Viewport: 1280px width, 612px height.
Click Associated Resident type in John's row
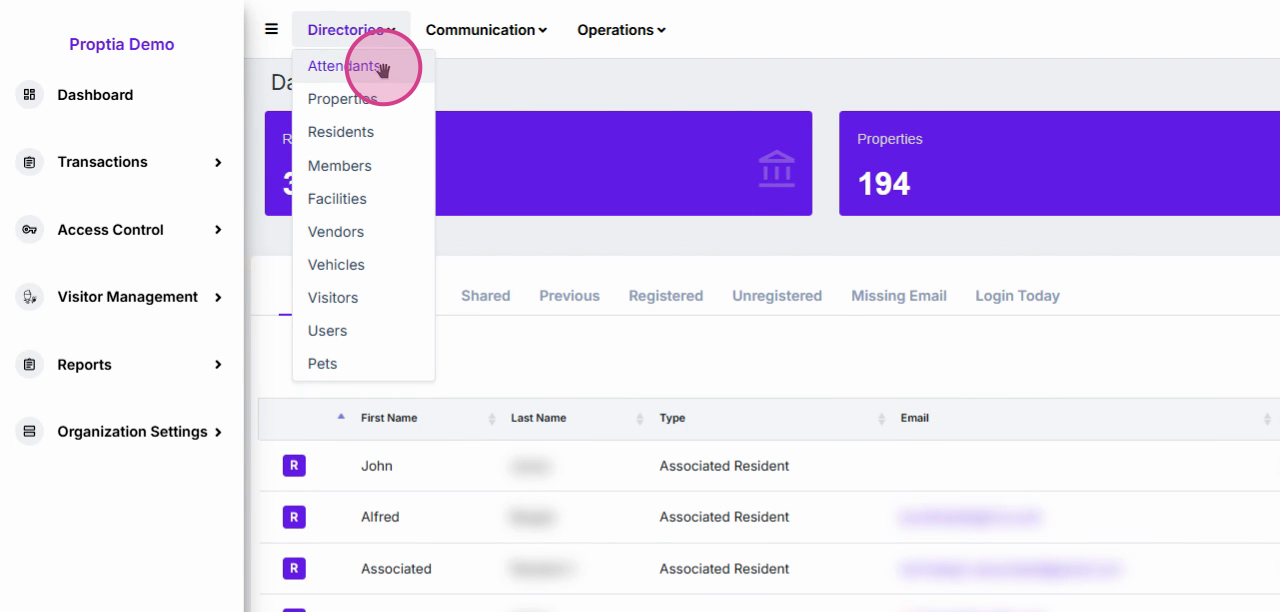[x=724, y=466]
